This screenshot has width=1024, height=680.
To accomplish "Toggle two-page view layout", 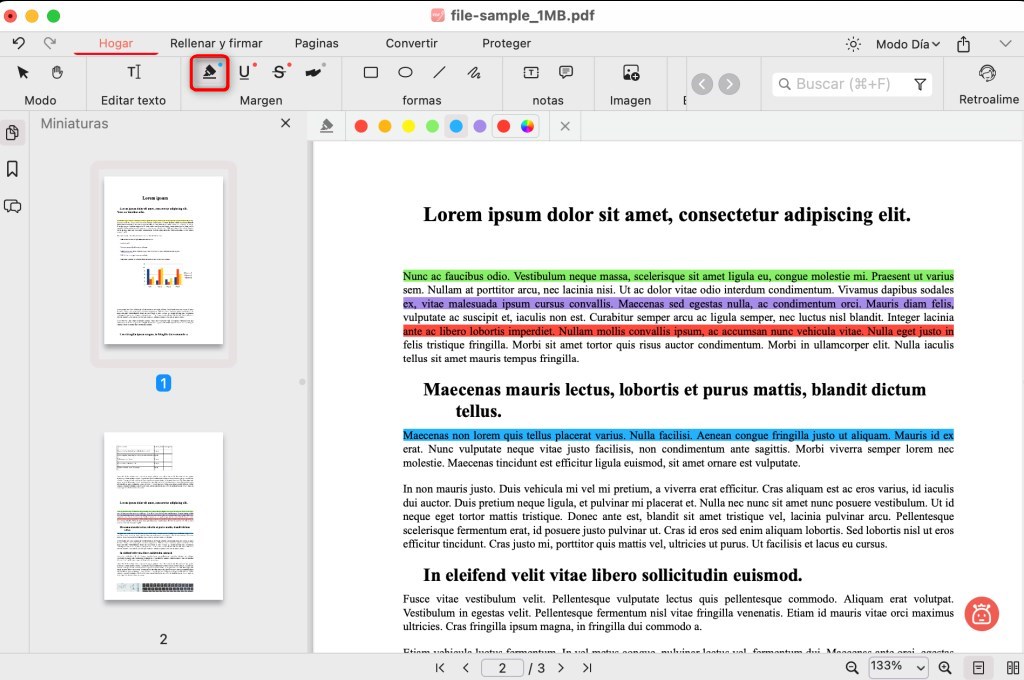I will pyautogui.click(x=1009, y=667).
